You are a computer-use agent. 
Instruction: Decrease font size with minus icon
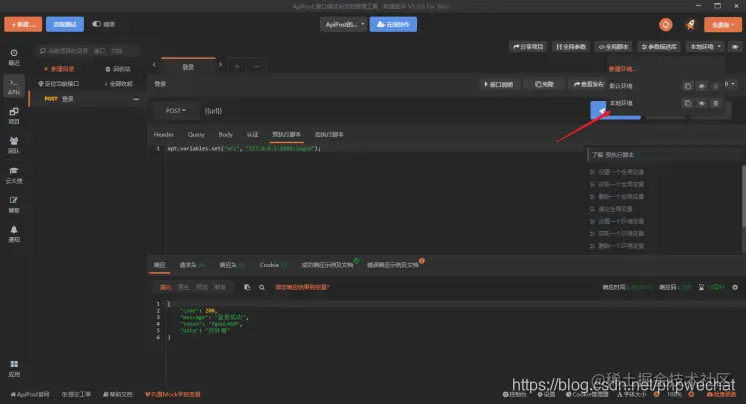pyautogui.click(x=657, y=394)
